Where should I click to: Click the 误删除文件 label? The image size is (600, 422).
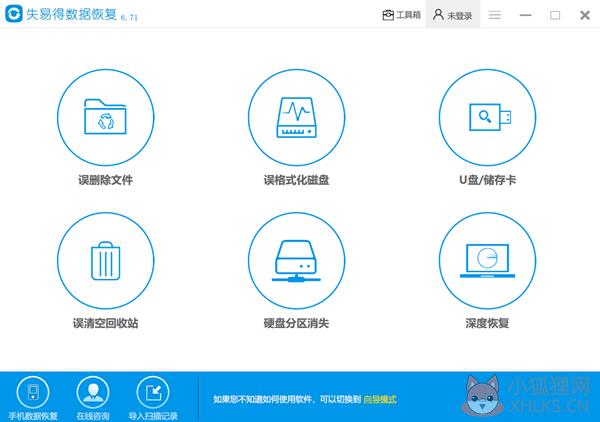coord(106,180)
